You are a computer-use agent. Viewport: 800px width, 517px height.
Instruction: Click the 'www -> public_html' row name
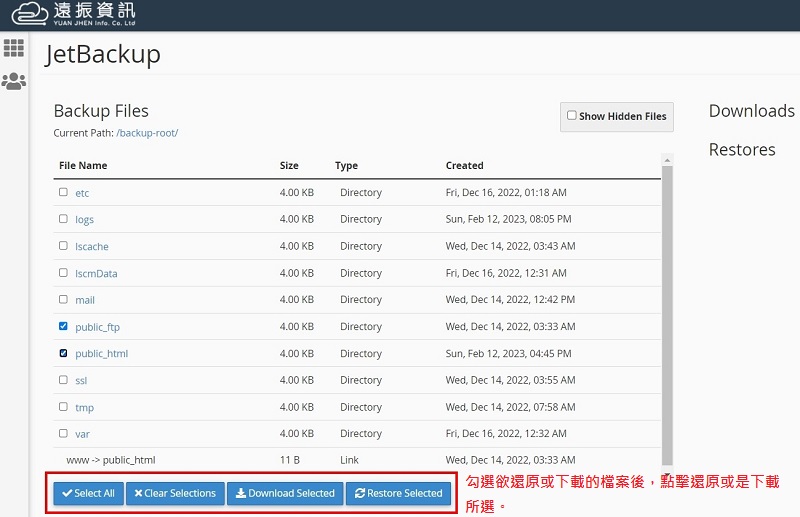[111, 460]
